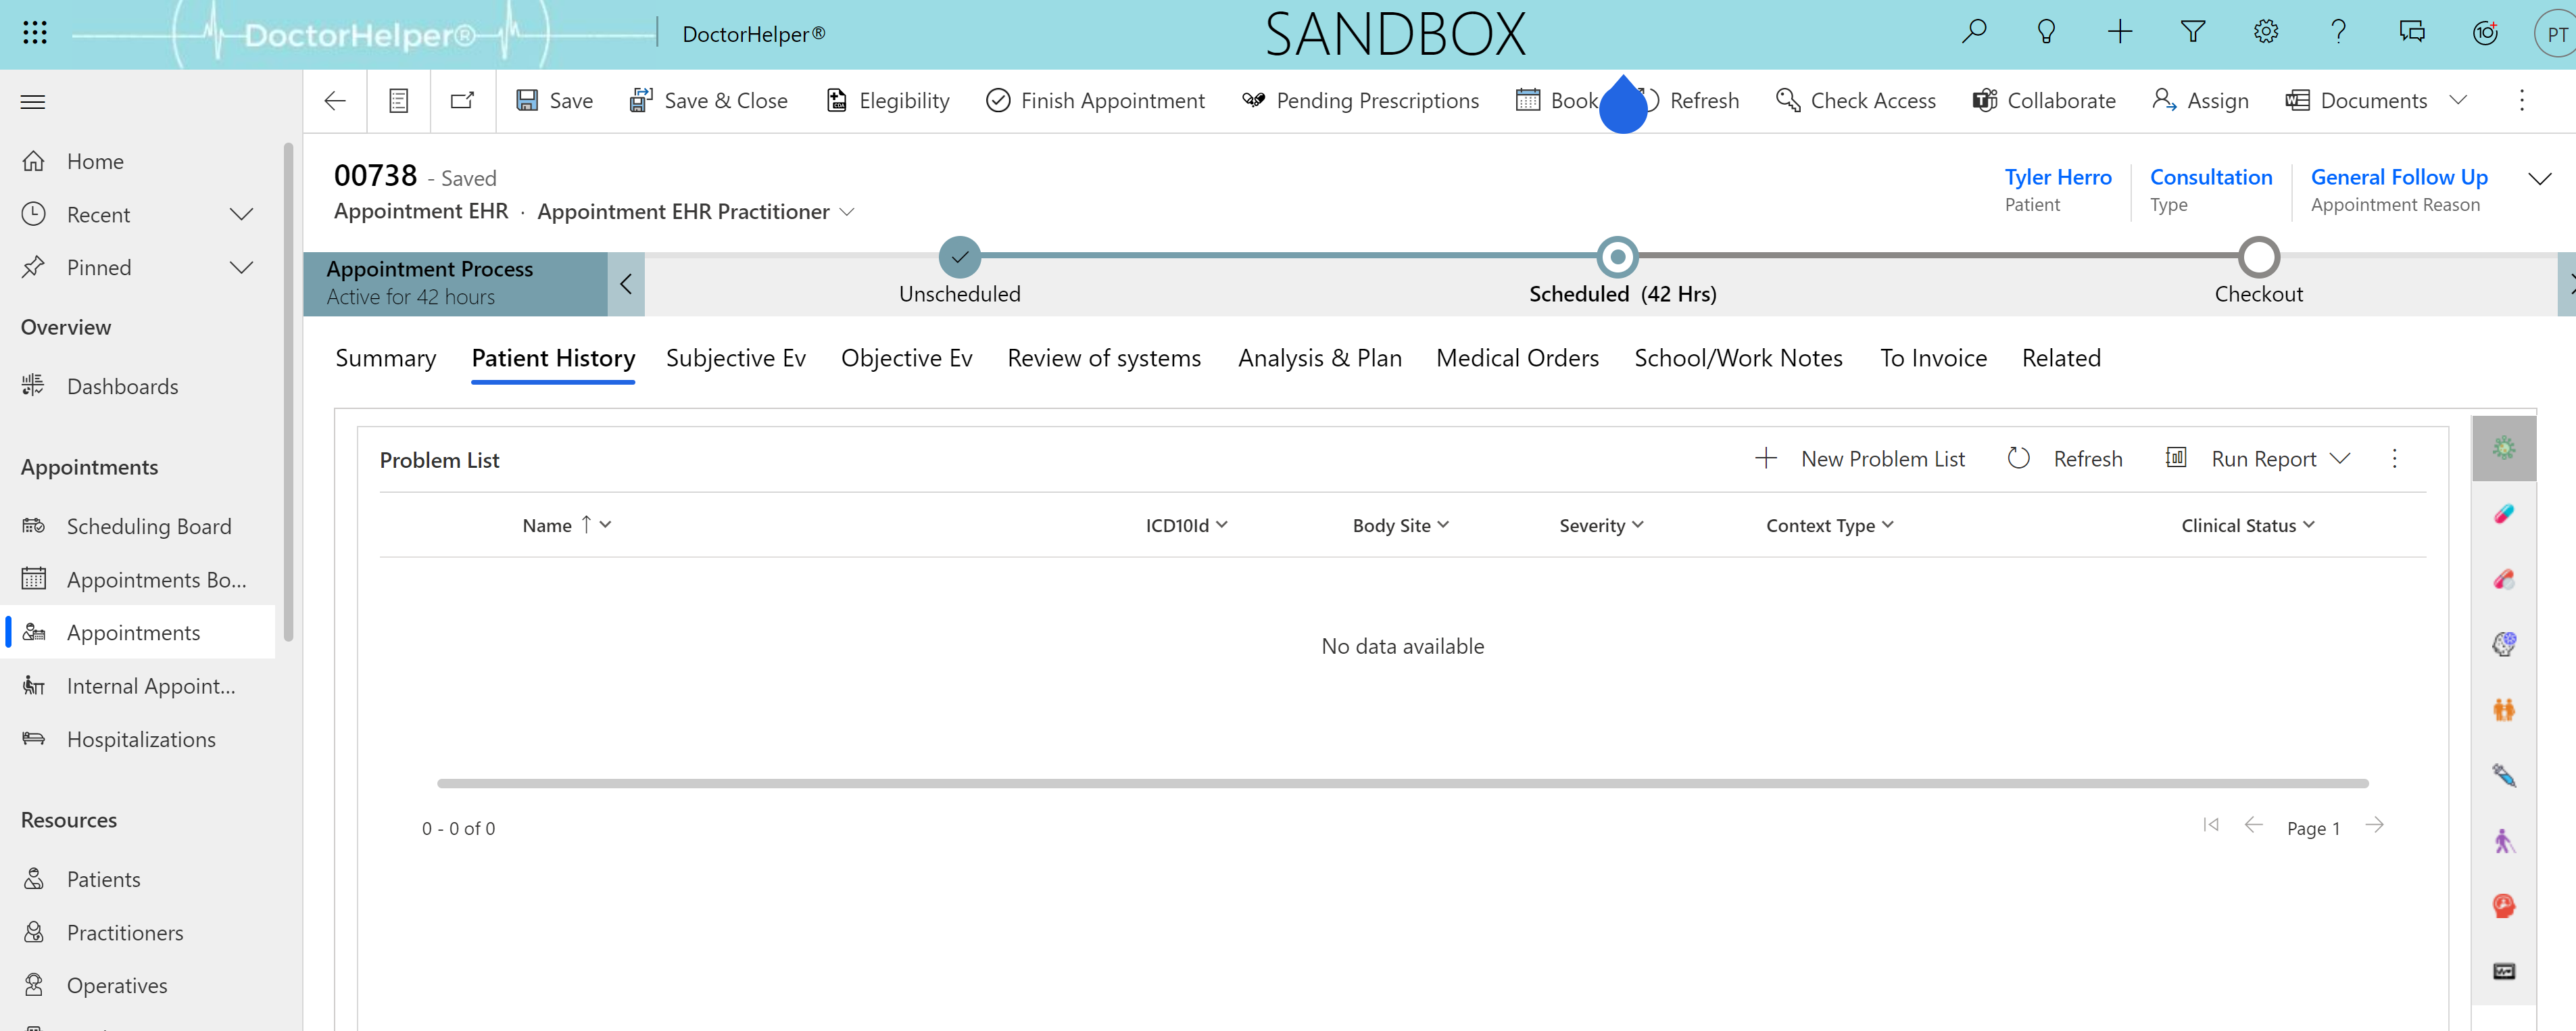This screenshot has height=1031, width=2576.
Task: Click Collaborate in the toolbar
Action: point(2044,101)
